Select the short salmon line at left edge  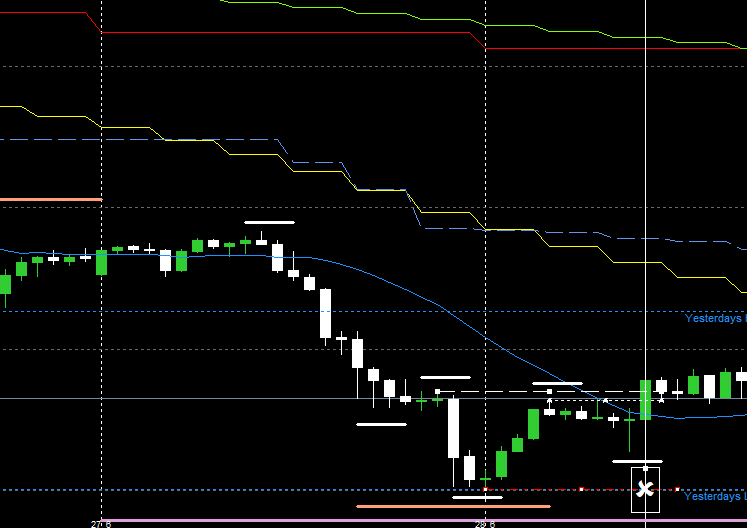pos(50,200)
